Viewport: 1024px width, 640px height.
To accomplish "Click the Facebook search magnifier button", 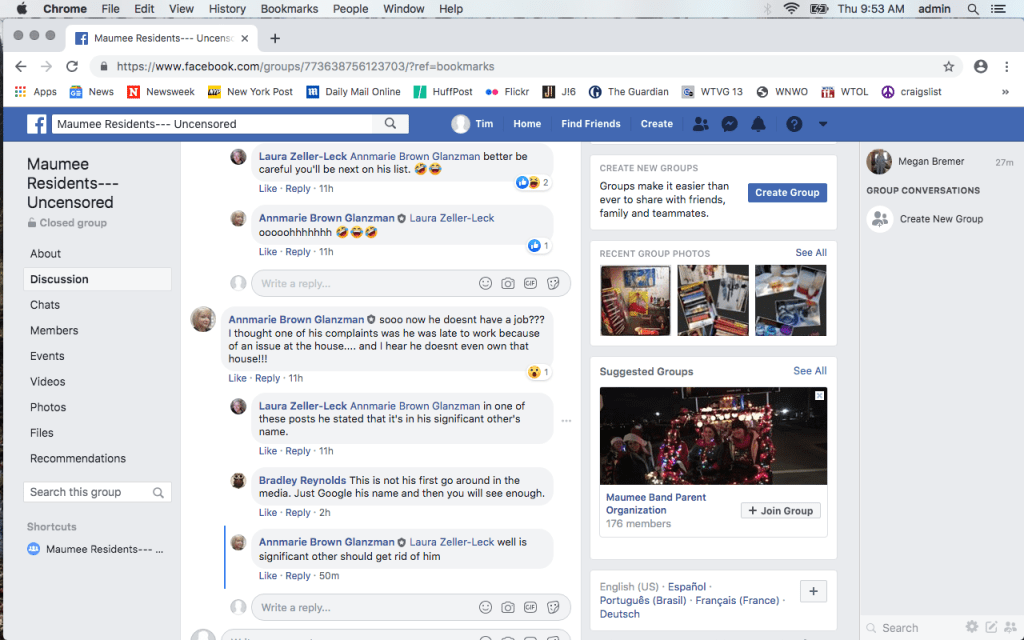I will [390, 124].
